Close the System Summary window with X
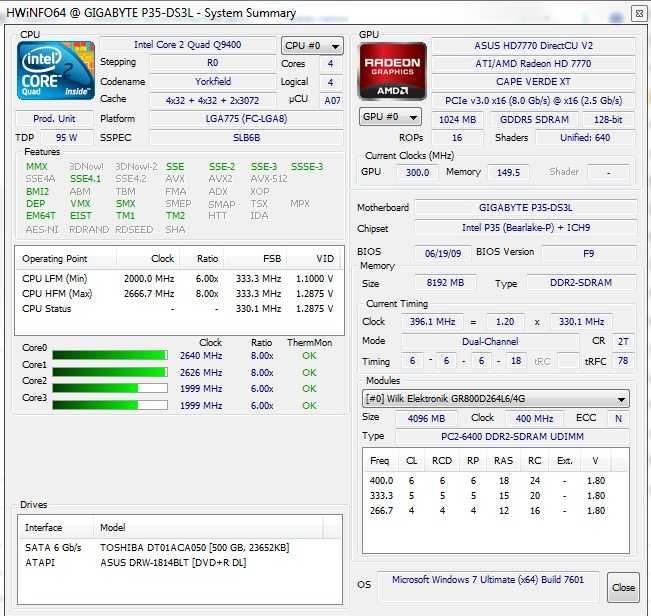The image size is (651, 616). point(640,14)
